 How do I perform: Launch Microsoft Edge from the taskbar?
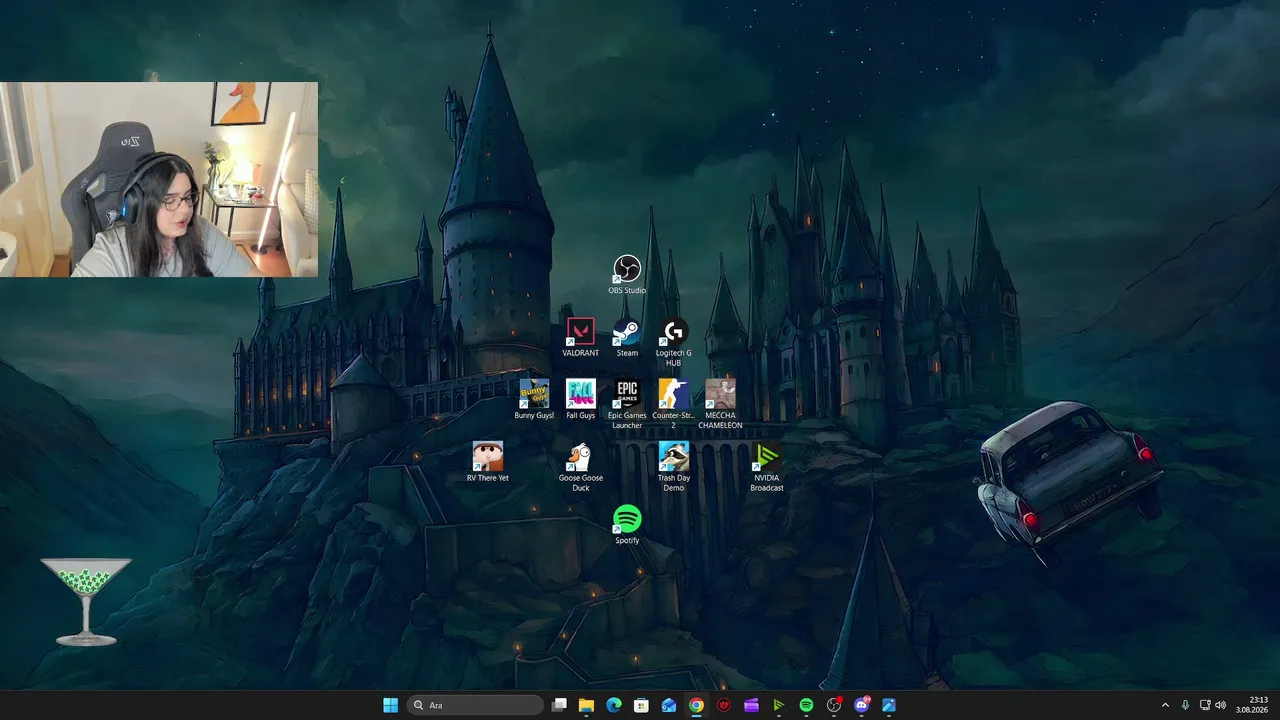tap(614, 705)
